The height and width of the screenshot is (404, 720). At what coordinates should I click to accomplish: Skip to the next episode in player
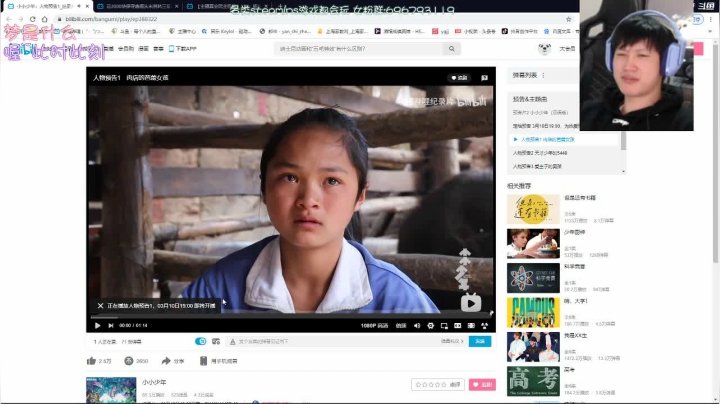click(111, 325)
